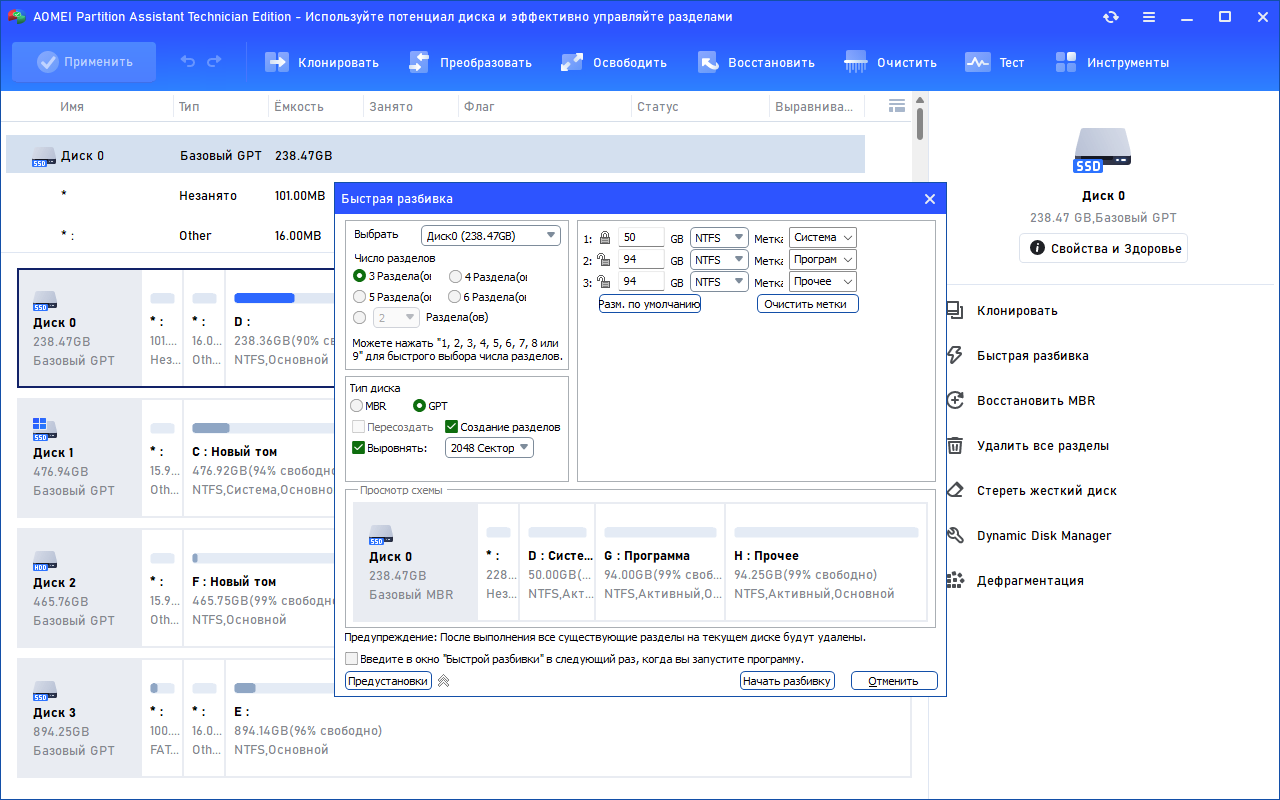Image resolution: width=1280 pixels, height=800 pixels.
Task: Click the Отменить cancel button
Action: (894, 681)
